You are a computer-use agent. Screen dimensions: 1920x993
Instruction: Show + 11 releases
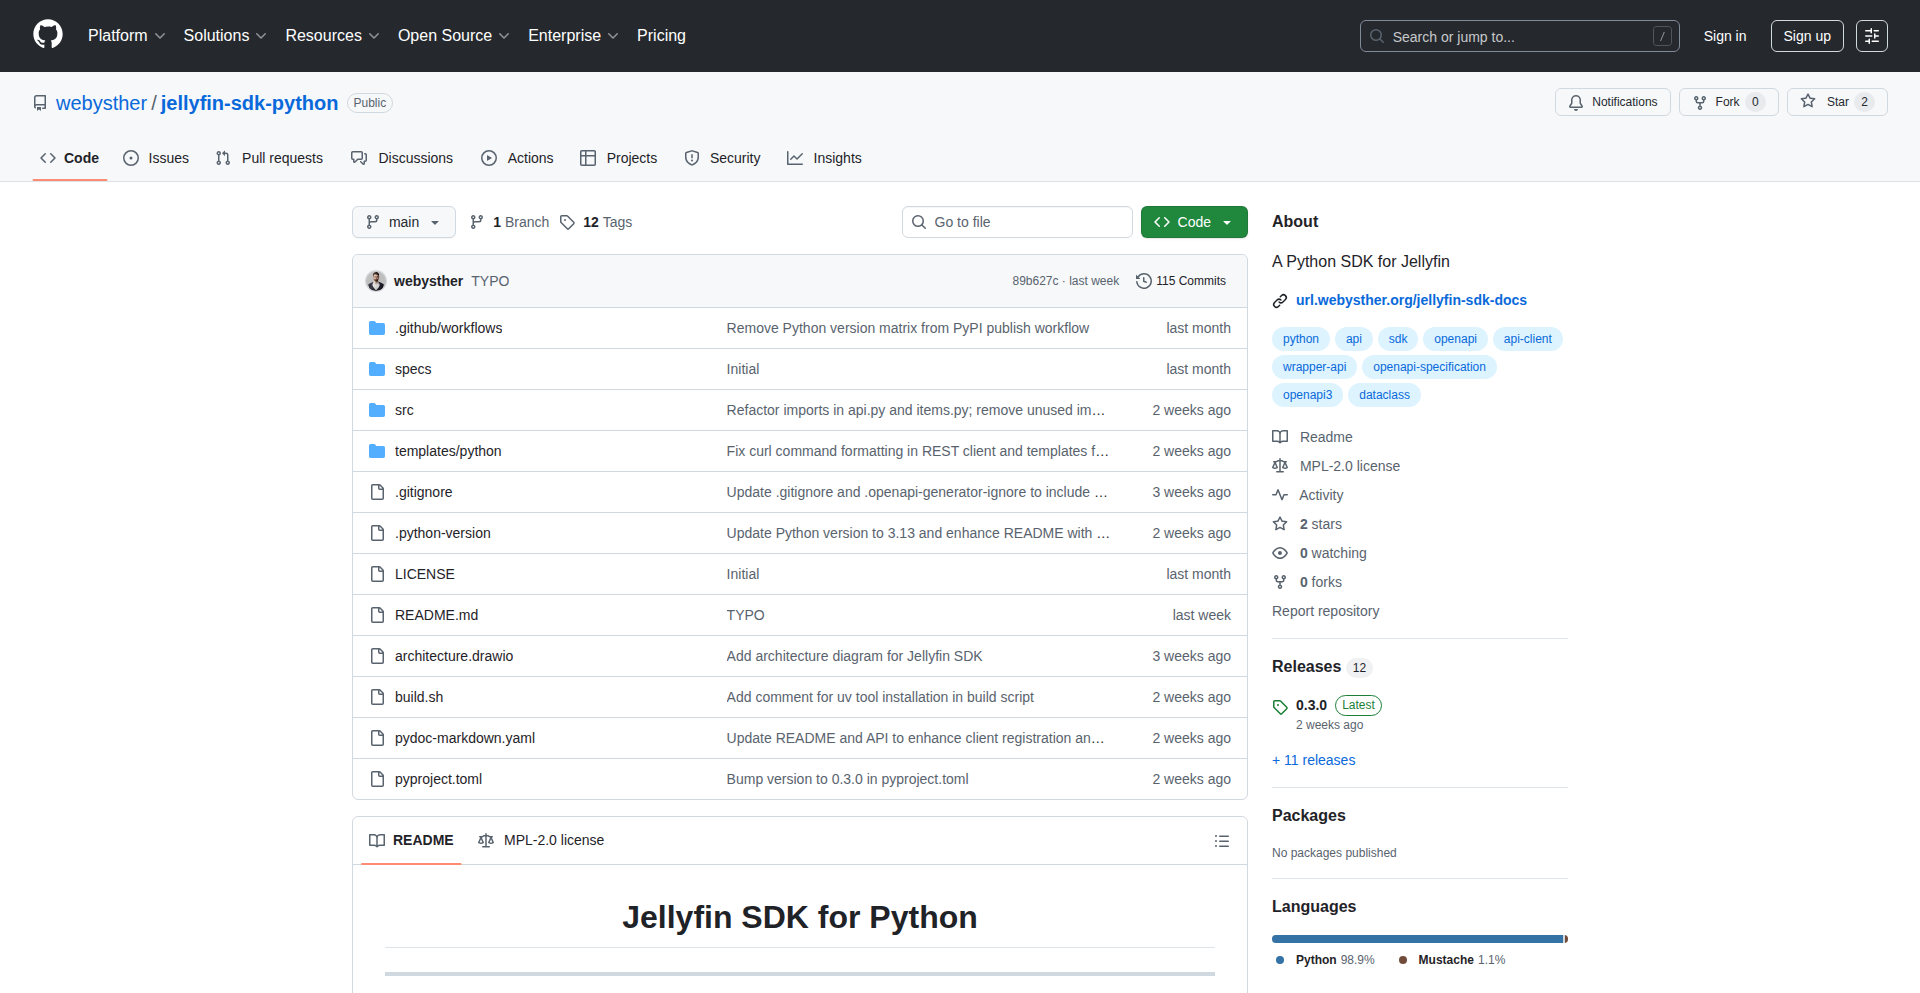pos(1313,760)
